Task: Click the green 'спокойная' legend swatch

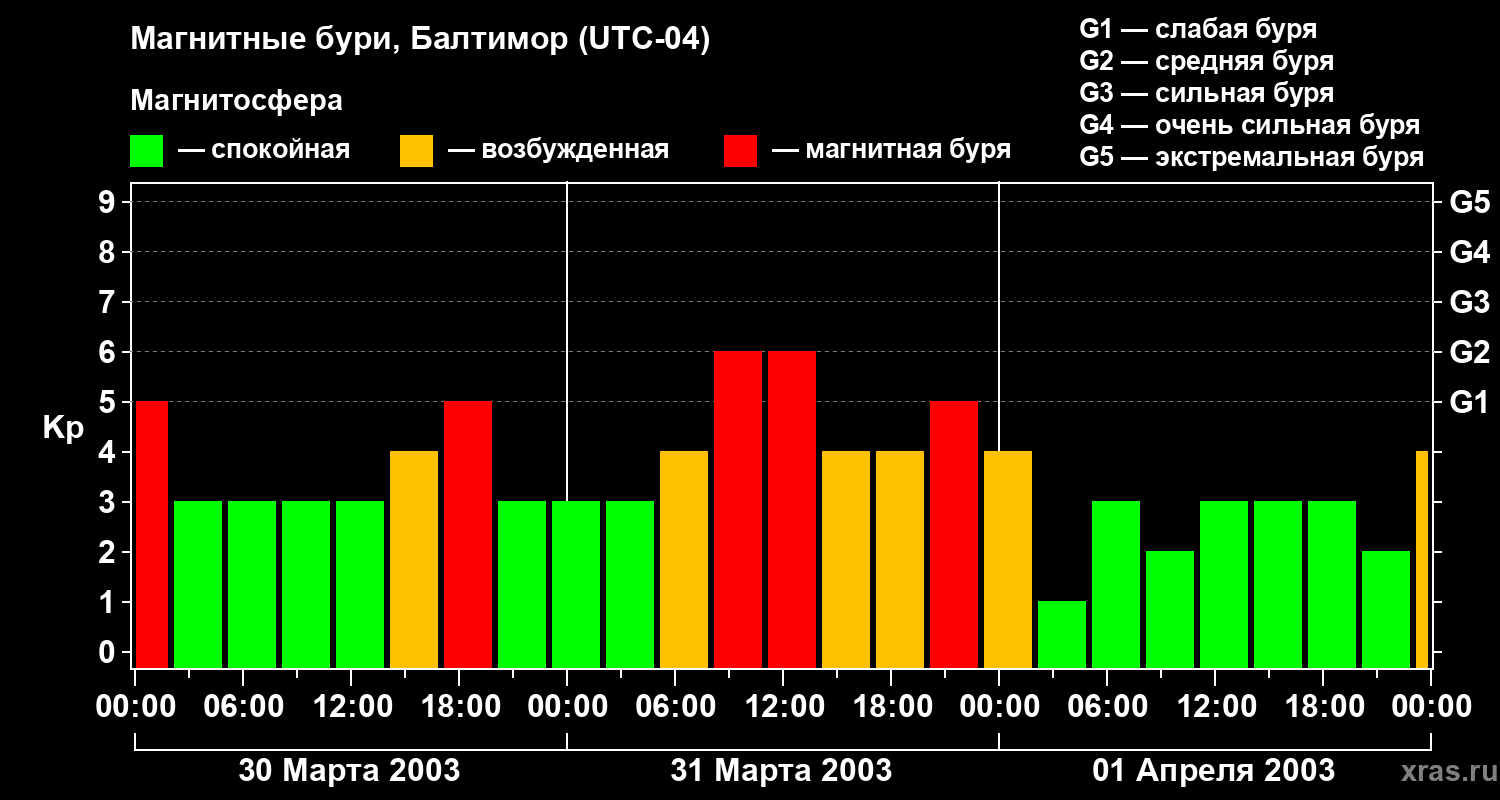Action: tap(146, 151)
